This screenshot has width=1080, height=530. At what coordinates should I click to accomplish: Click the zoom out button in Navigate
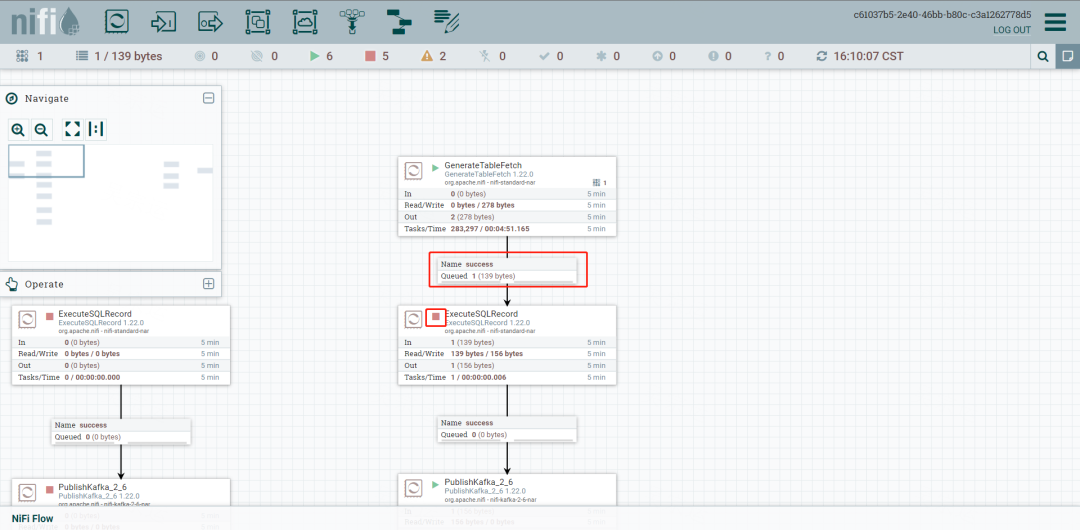(x=41, y=130)
